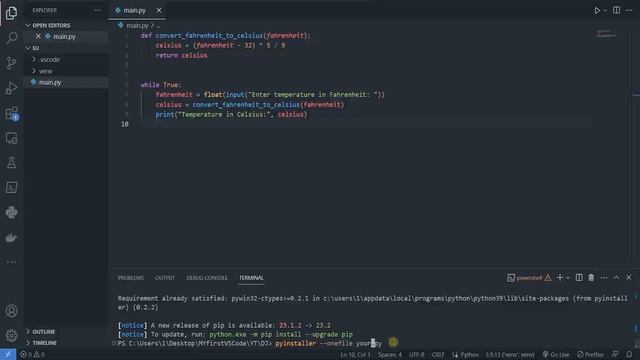Screen dimensions: 640x360
Task: Select the powershell terminal label
Action: (x=529, y=278)
